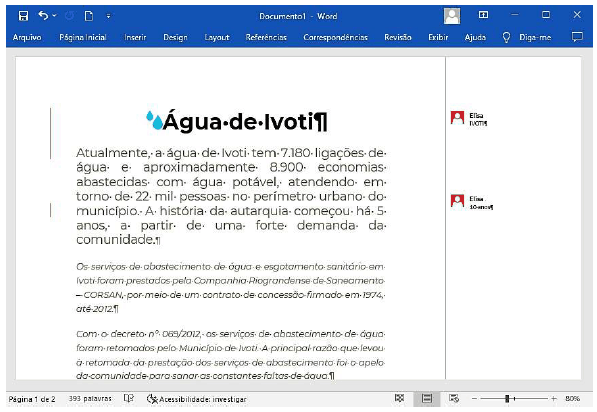597x412 pixels.
Task: Click the Save icon in the title bar
Action: [x=23, y=16]
